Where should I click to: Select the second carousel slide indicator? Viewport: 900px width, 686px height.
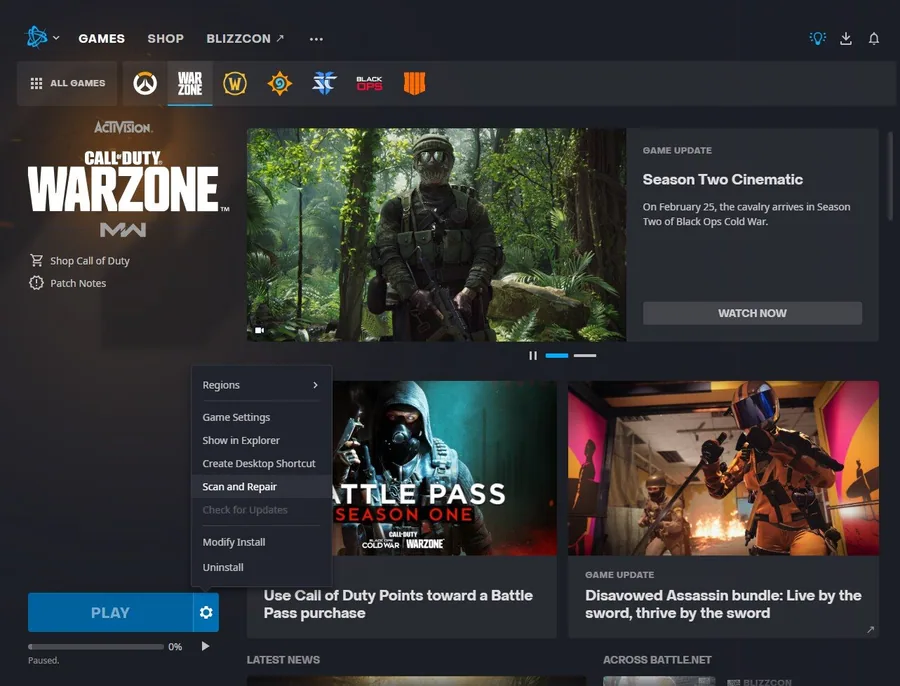tap(585, 356)
